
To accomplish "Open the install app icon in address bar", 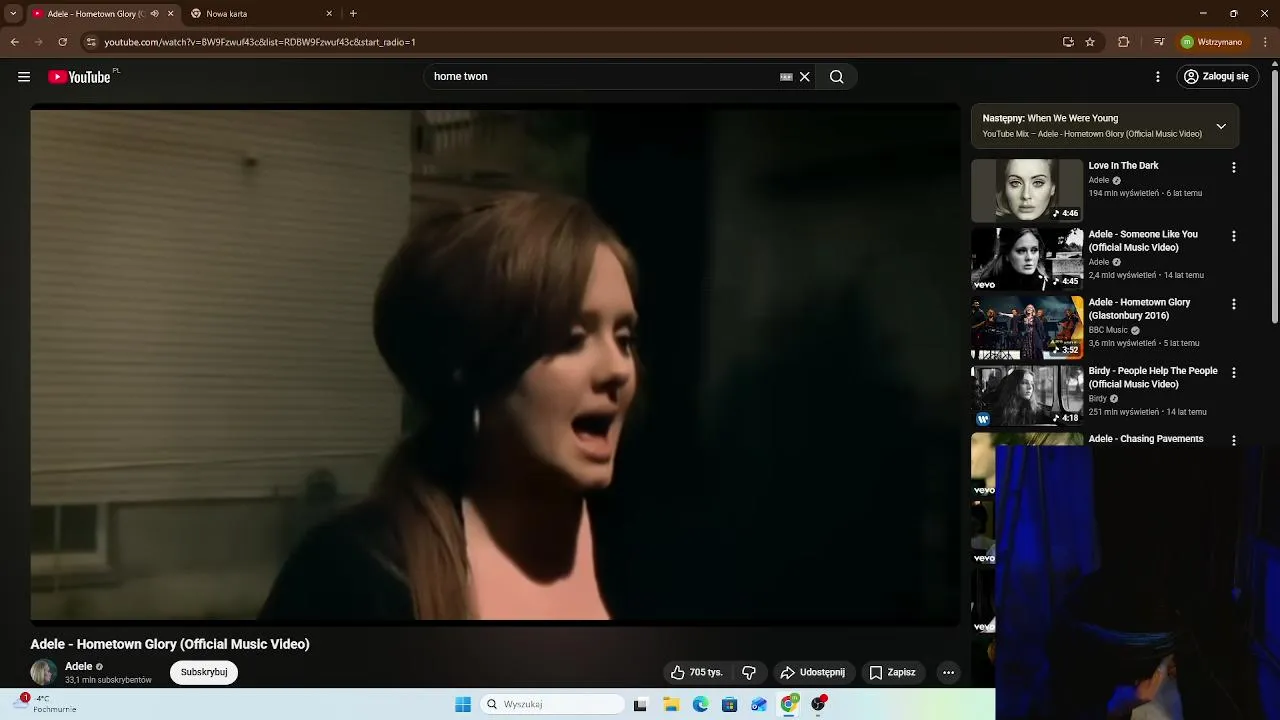I will [1068, 42].
